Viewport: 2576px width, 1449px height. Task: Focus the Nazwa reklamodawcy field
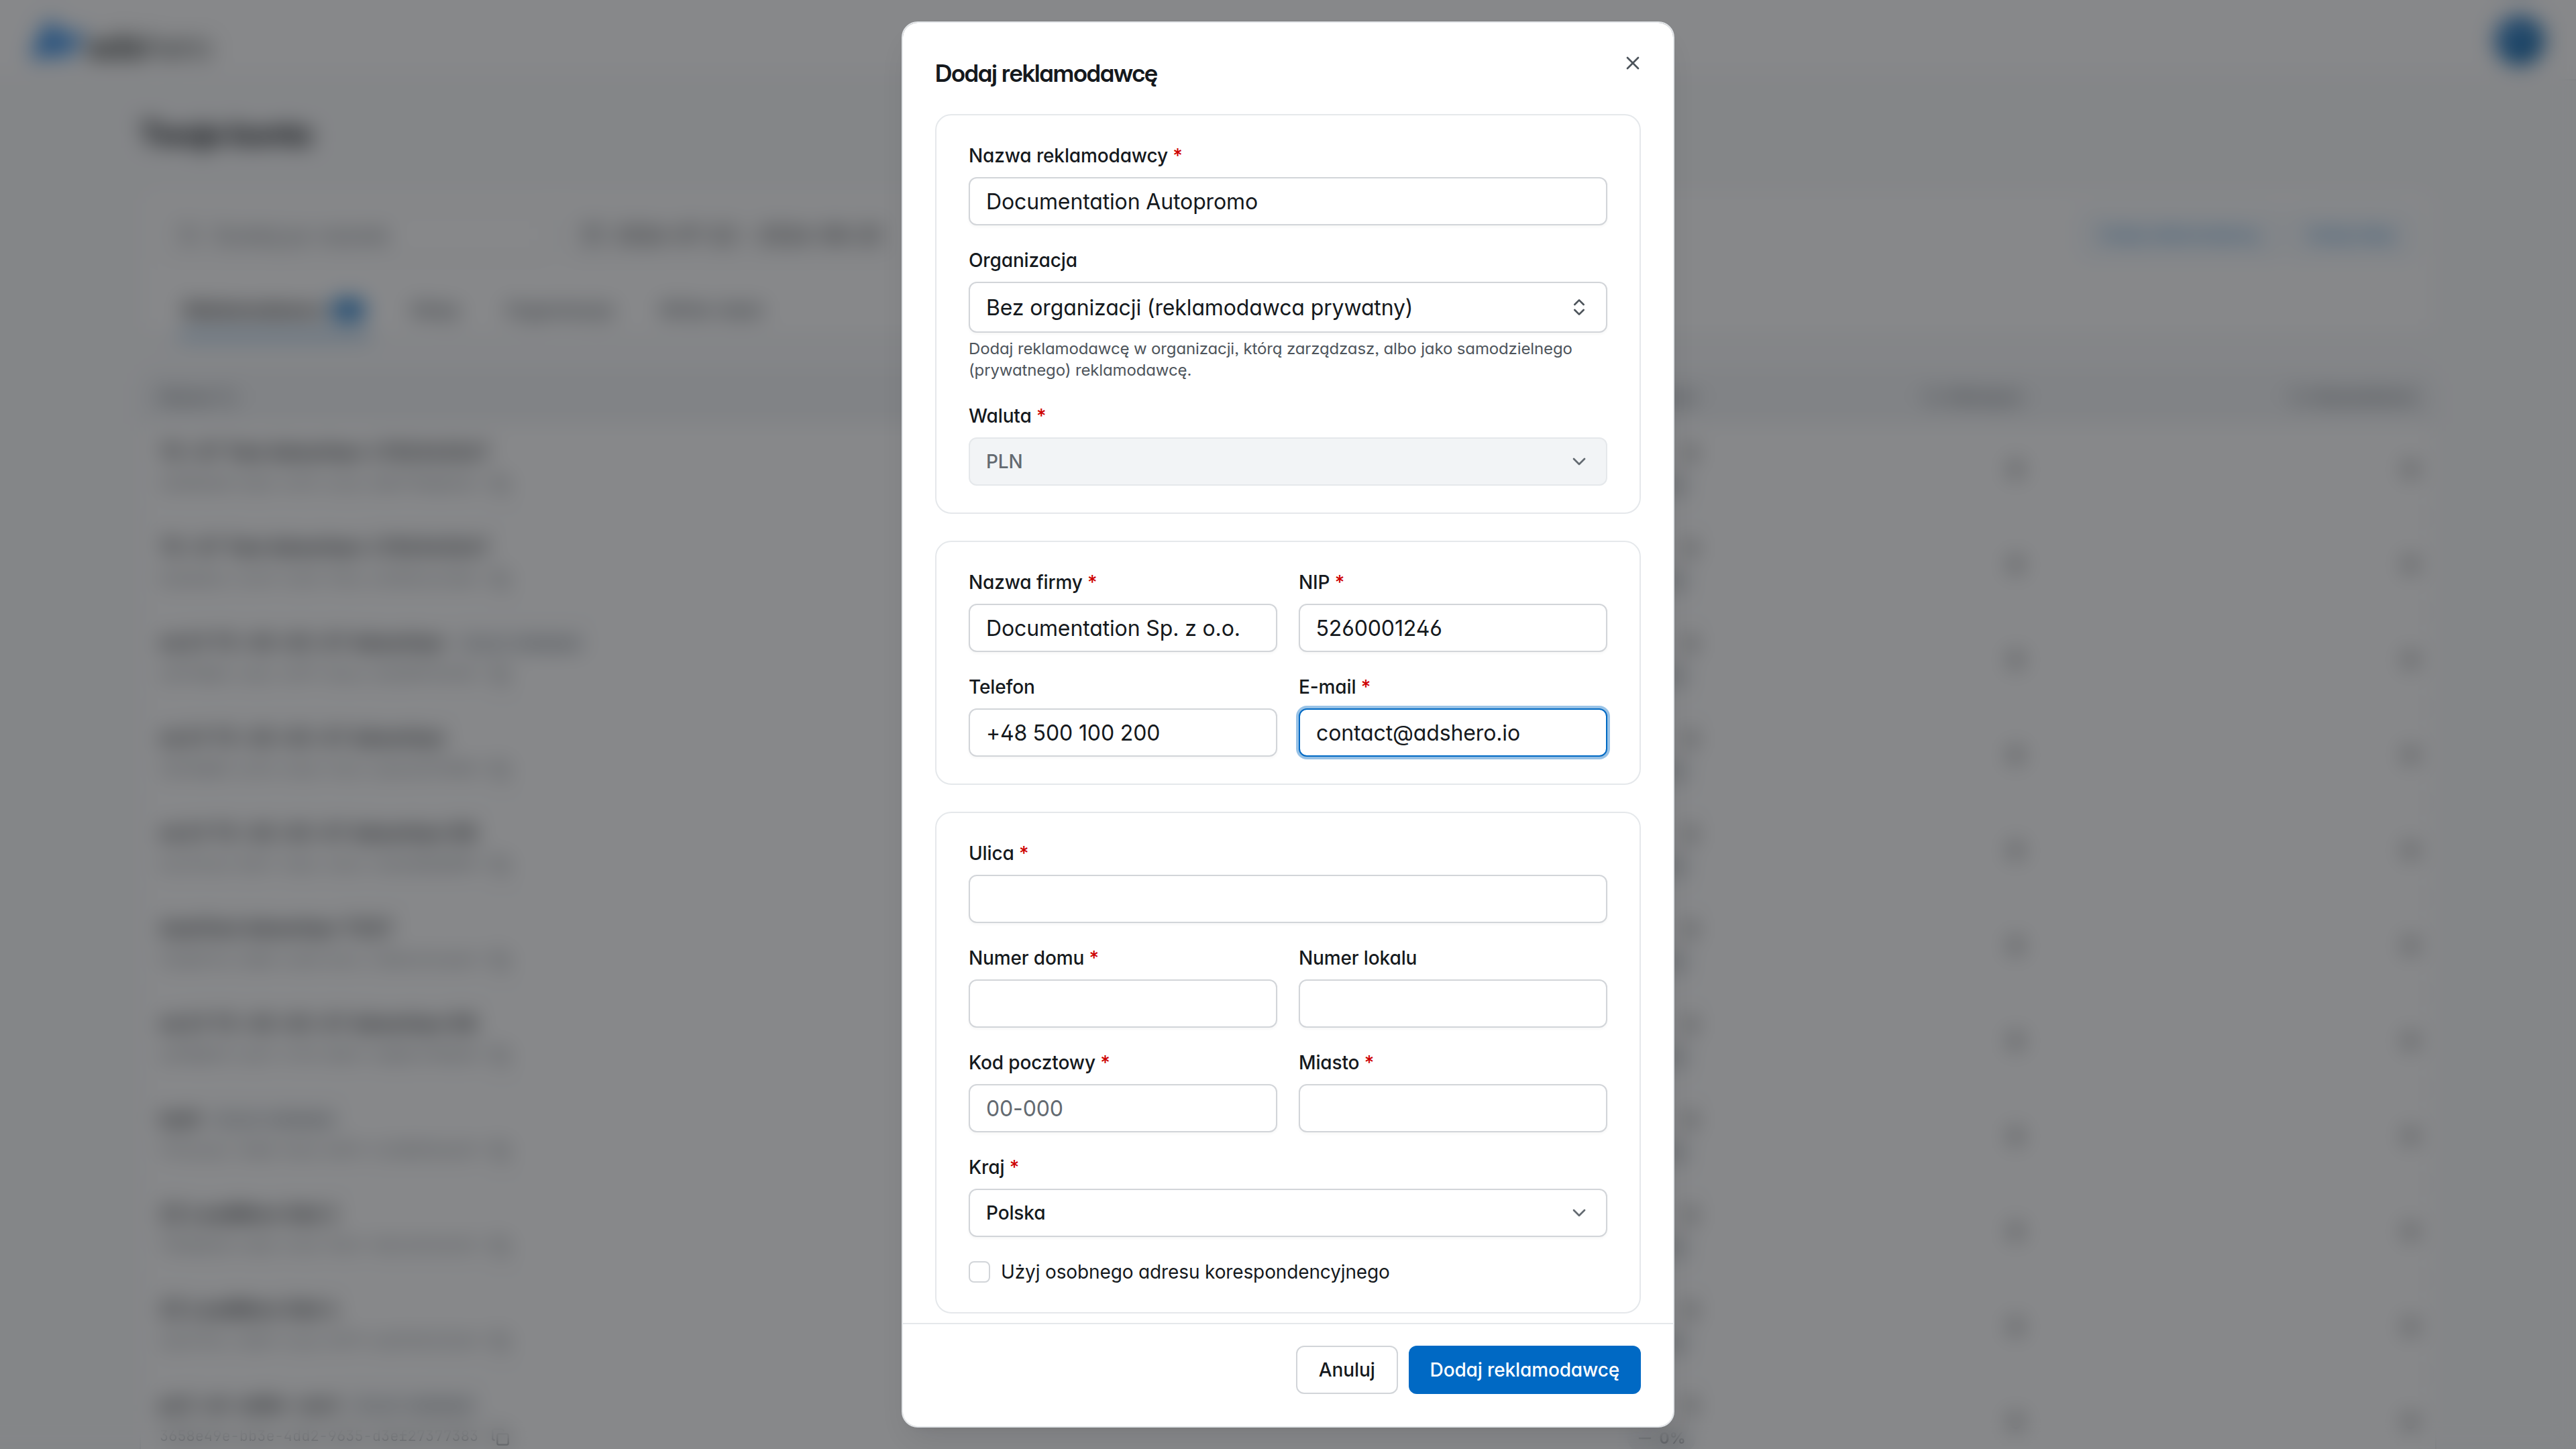pyautogui.click(x=1287, y=201)
